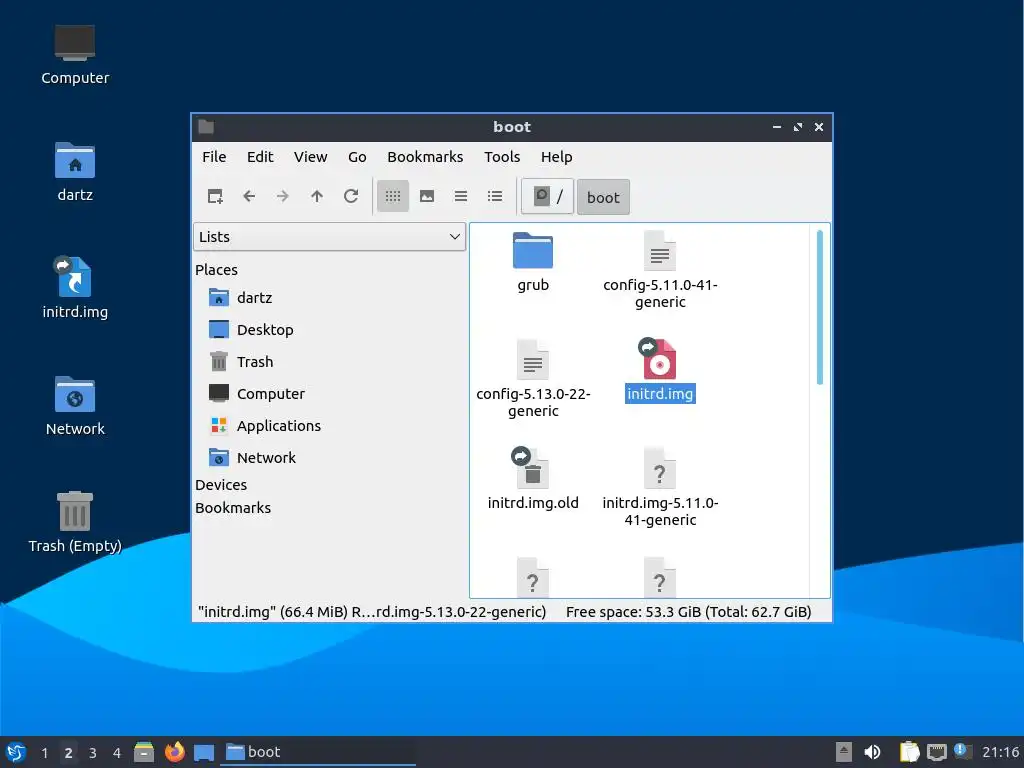Switch to workspace 2
This screenshot has width=1024, height=768.
click(69, 753)
